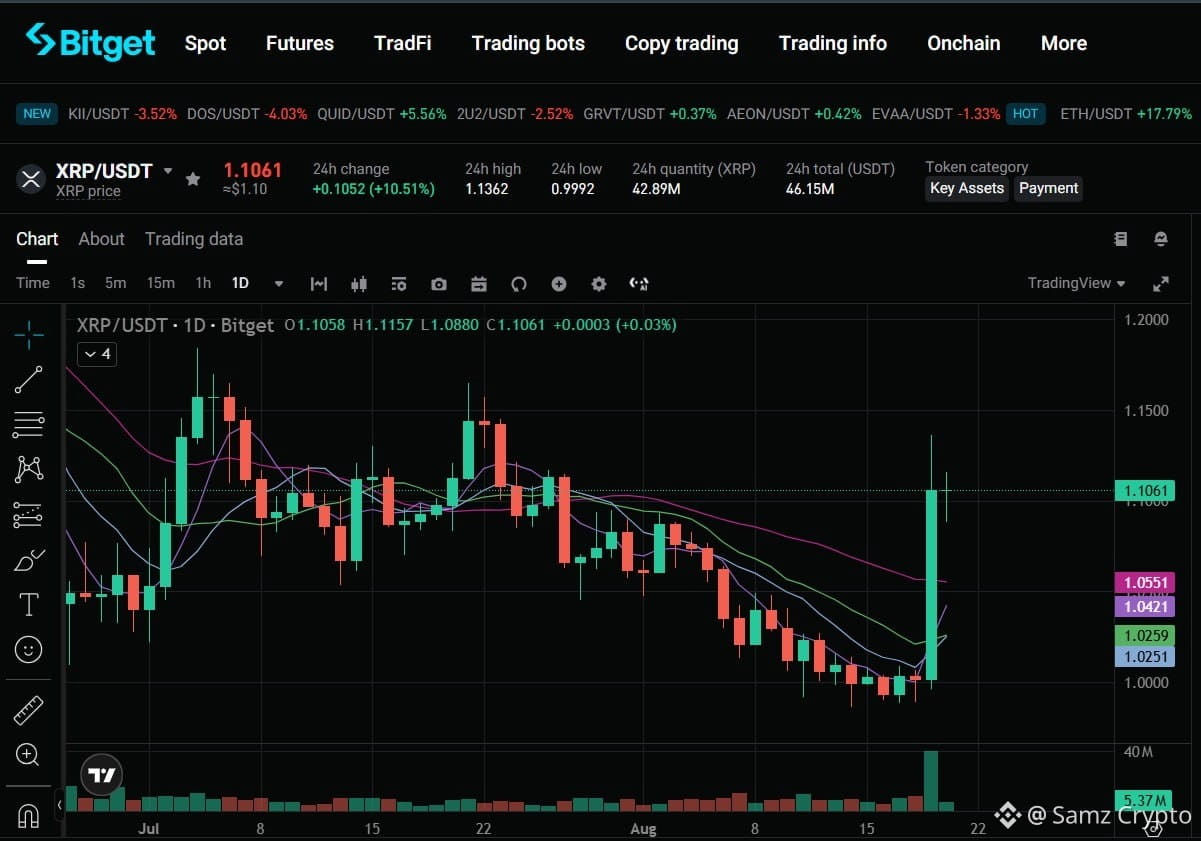The width and height of the screenshot is (1201, 841).
Task: Select the brush drawing tool
Action: (29, 560)
